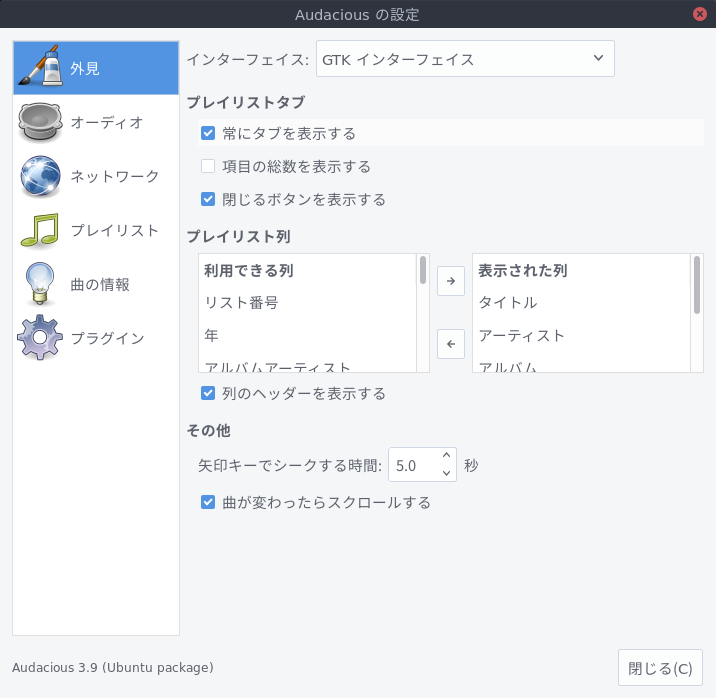716x698 pixels.
Task: Toggle 閉じるボタンを表示する checkbox
Action: coord(208,199)
